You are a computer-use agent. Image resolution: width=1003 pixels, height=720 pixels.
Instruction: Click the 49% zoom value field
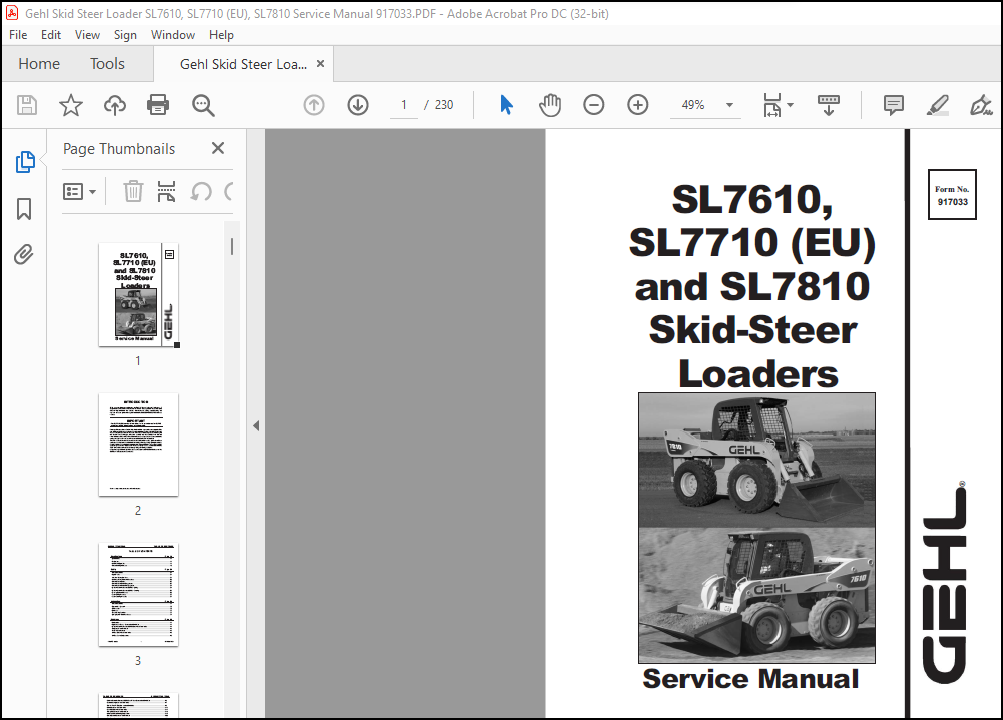coord(693,105)
